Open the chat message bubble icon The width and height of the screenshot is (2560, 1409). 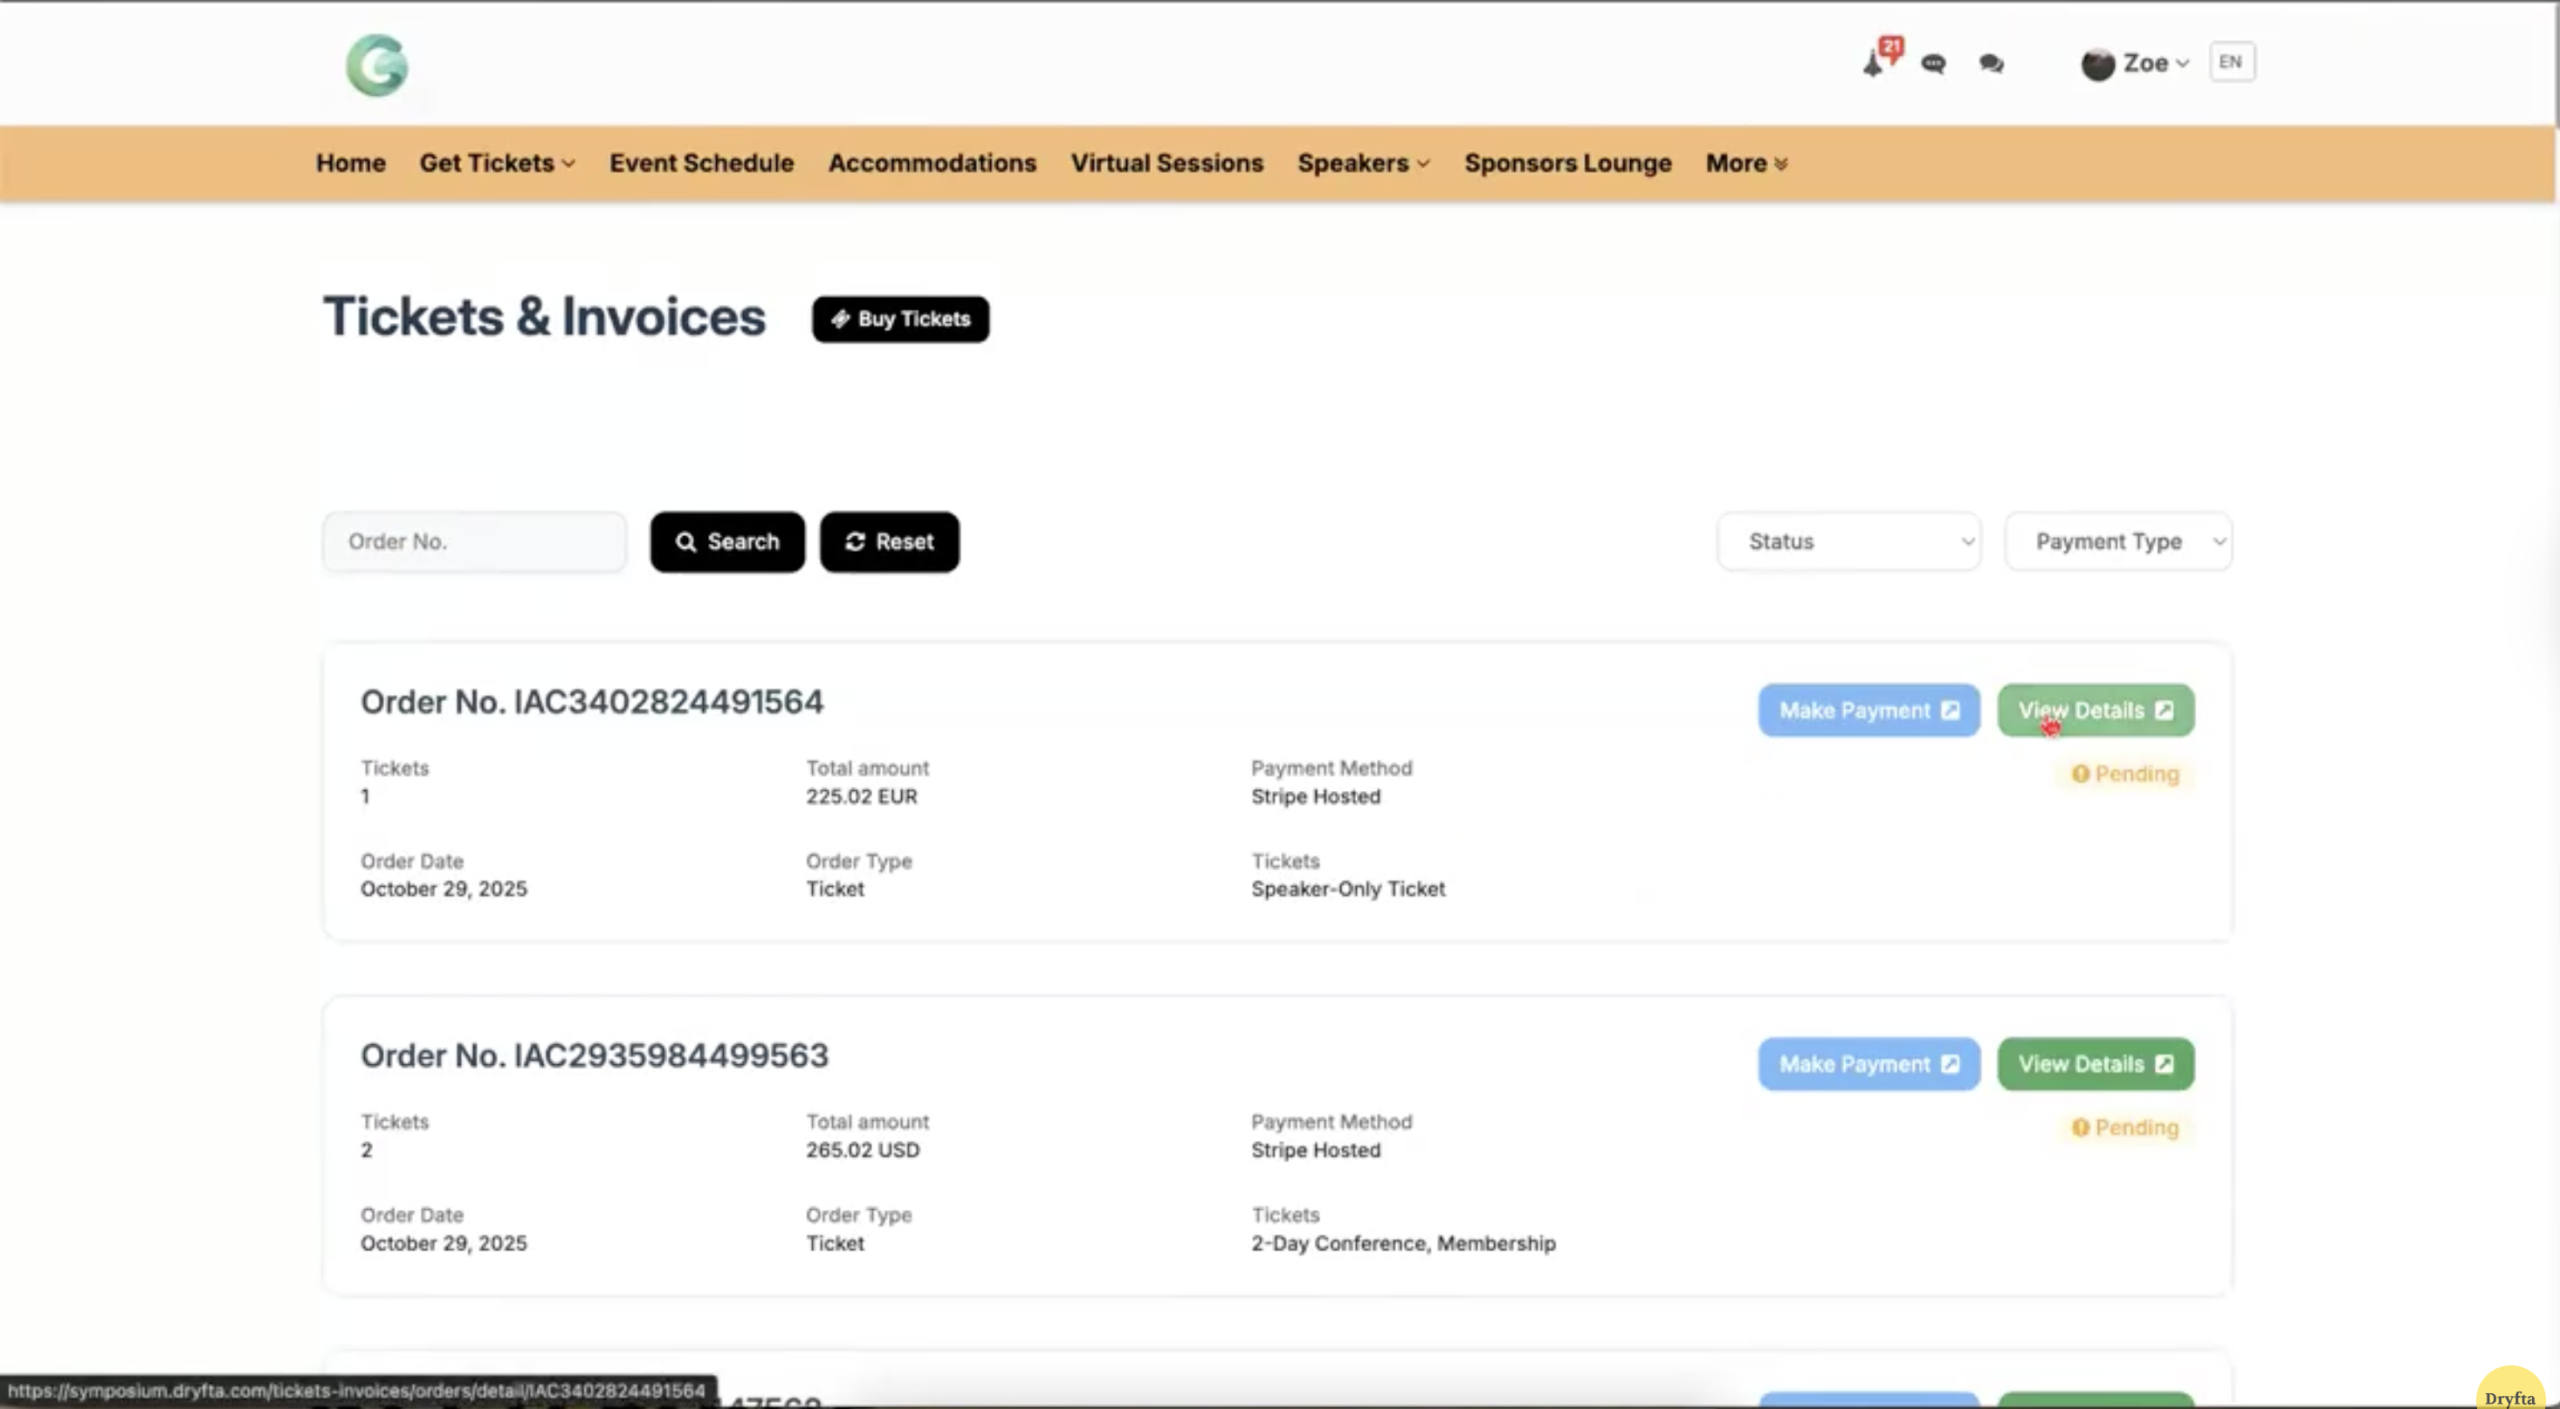coord(1933,63)
